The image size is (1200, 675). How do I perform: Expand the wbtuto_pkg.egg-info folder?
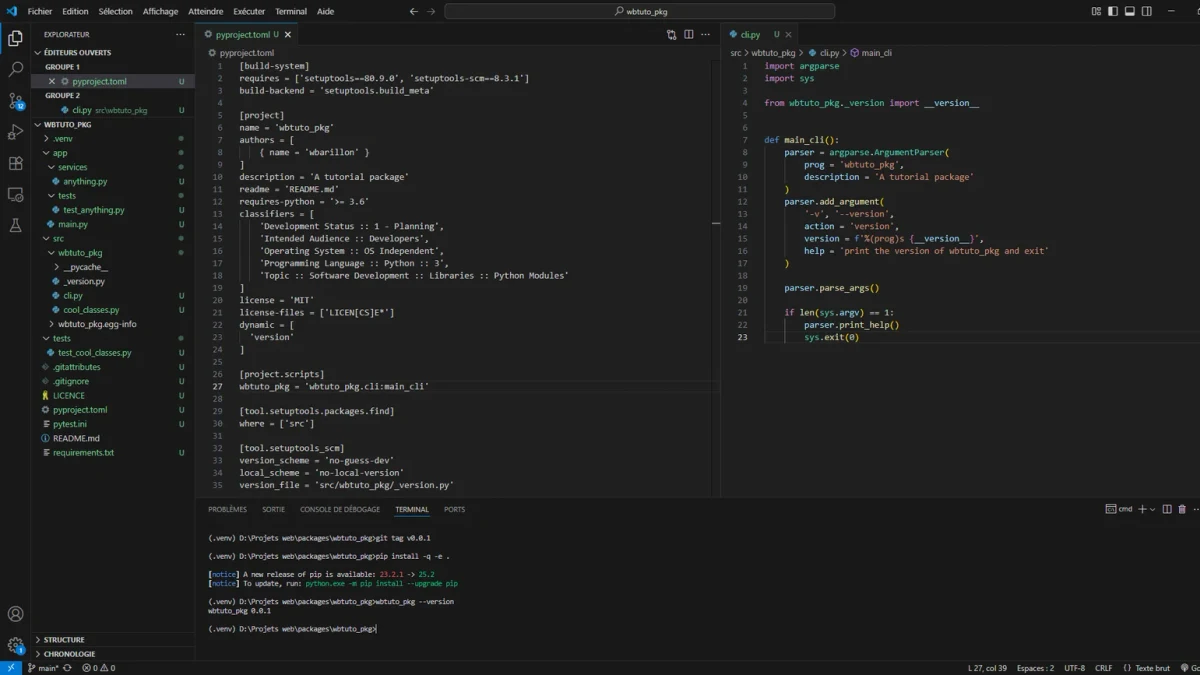(x=114, y=324)
